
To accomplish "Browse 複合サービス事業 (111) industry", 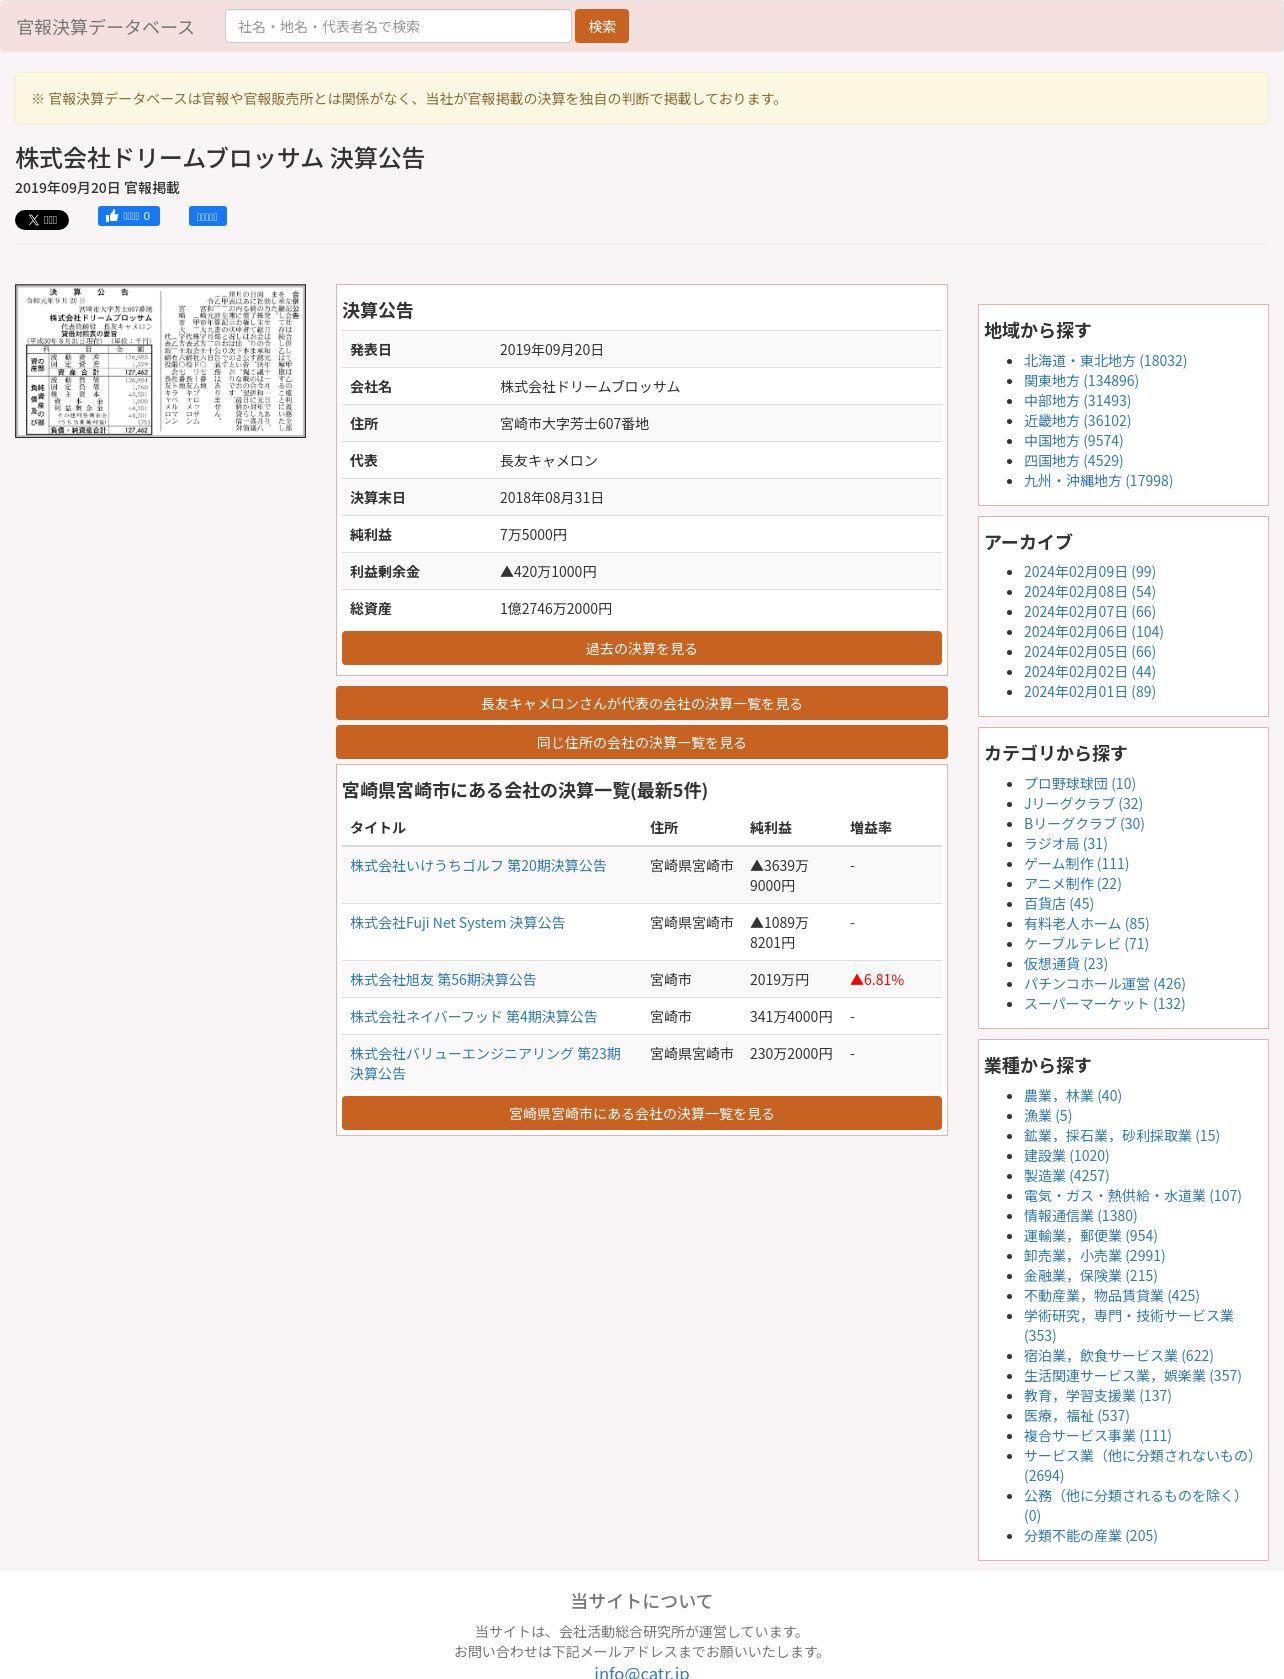I will pyautogui.click(x=1098, y=1436).
